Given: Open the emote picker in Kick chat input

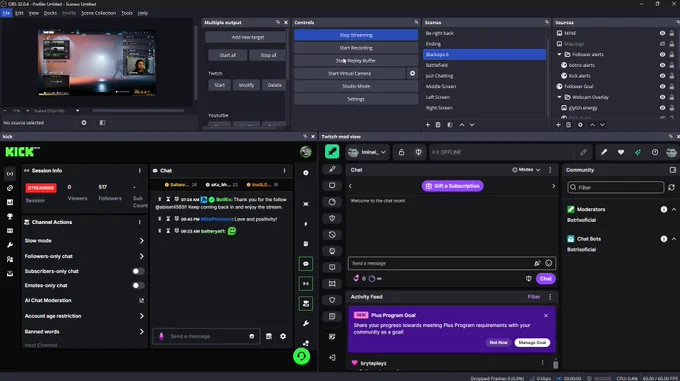Looking at the screenshot, I should 252,336.
